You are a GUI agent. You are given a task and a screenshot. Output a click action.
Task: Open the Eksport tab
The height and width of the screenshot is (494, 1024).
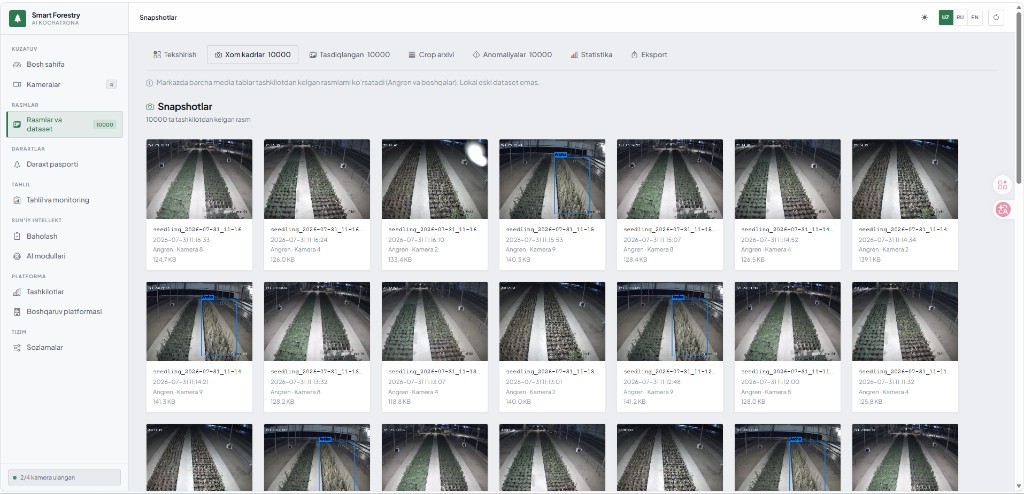pyautogui.click(x=648, y=55)
